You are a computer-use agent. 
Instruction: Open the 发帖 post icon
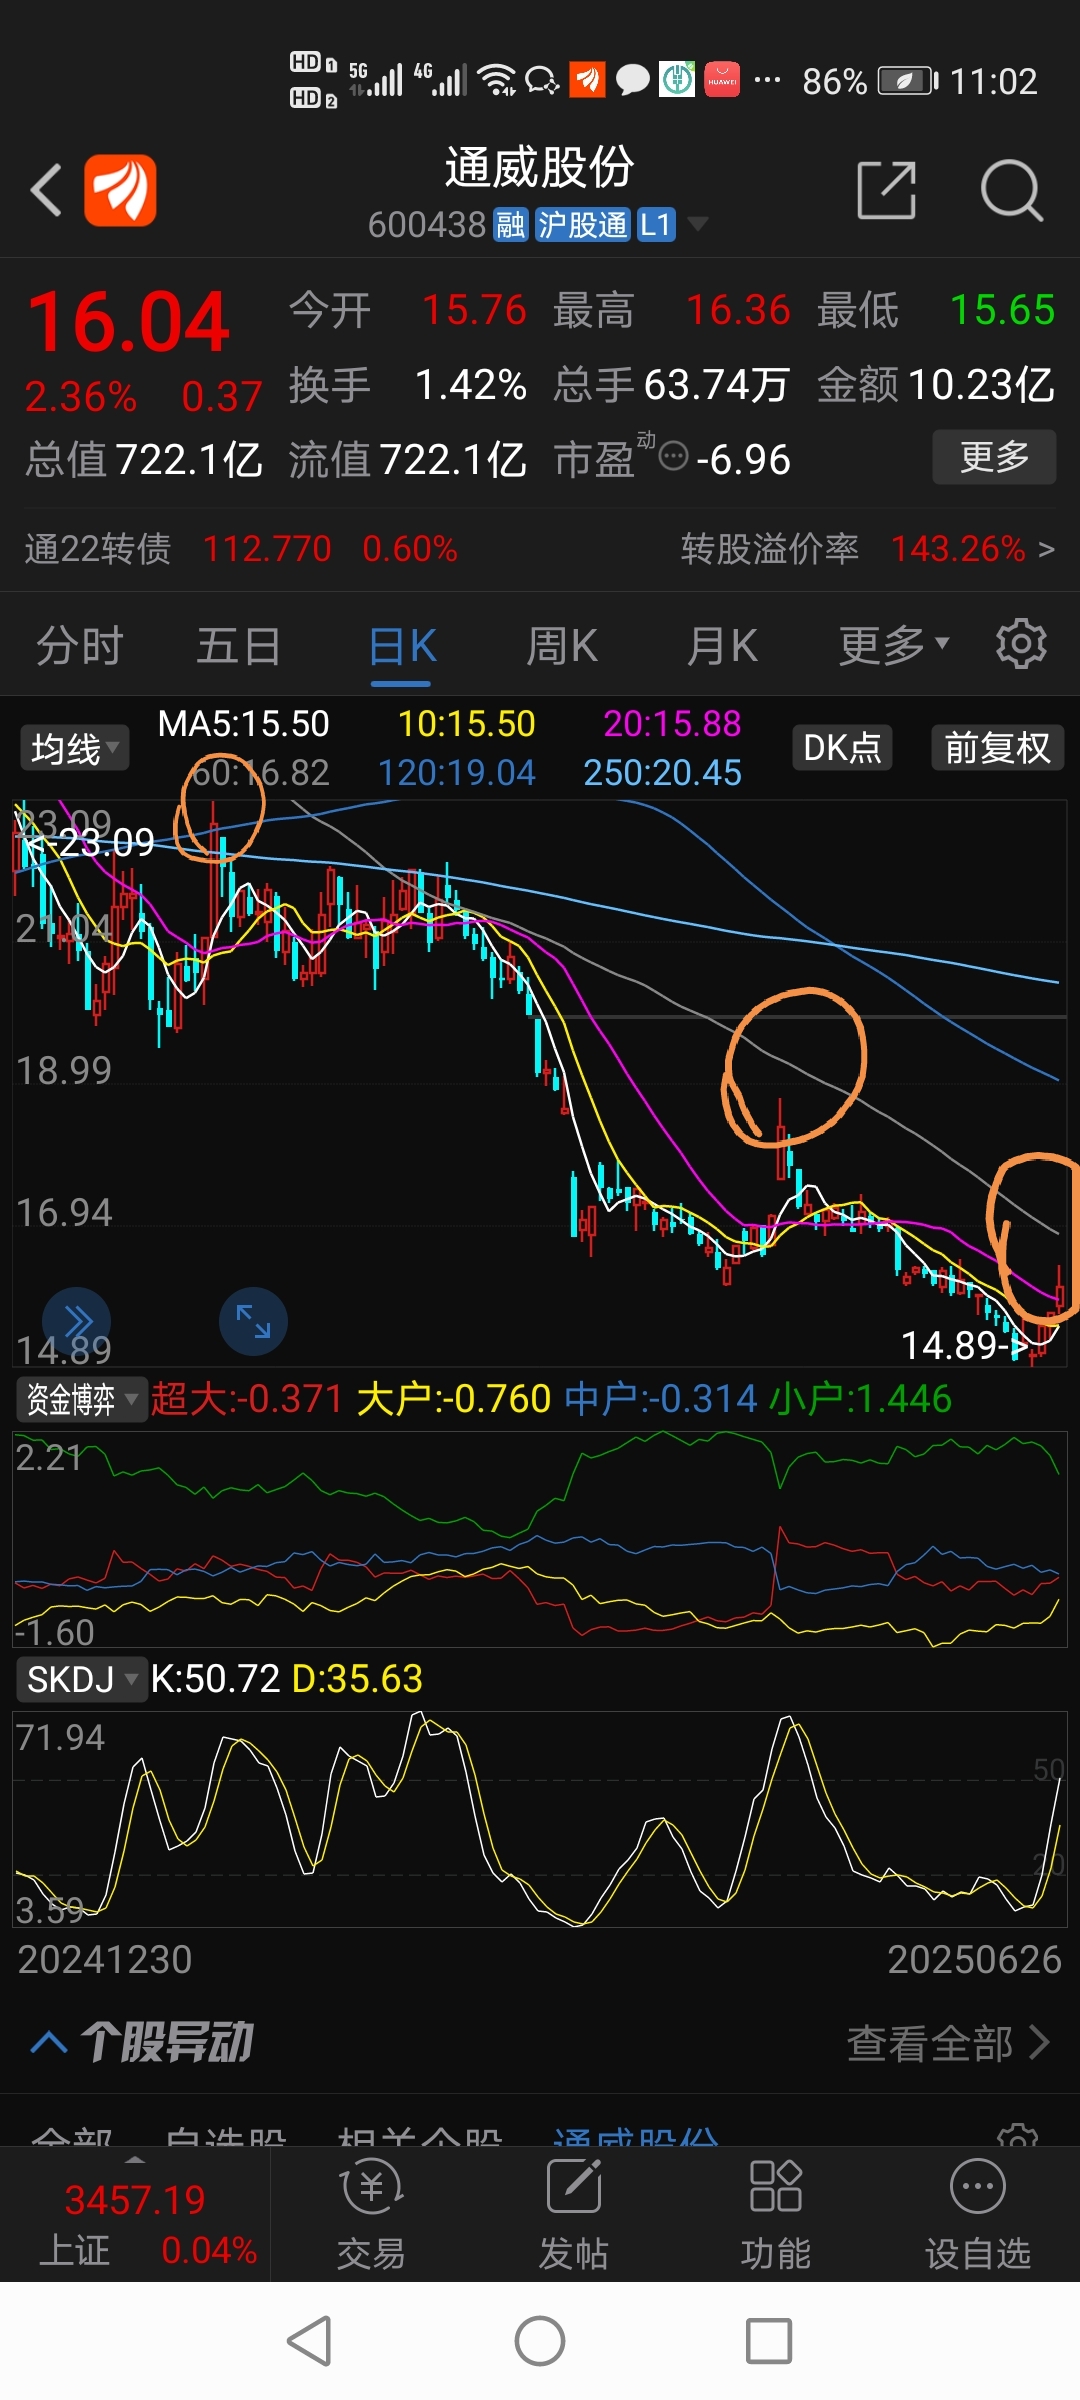tap(573, 2214)
